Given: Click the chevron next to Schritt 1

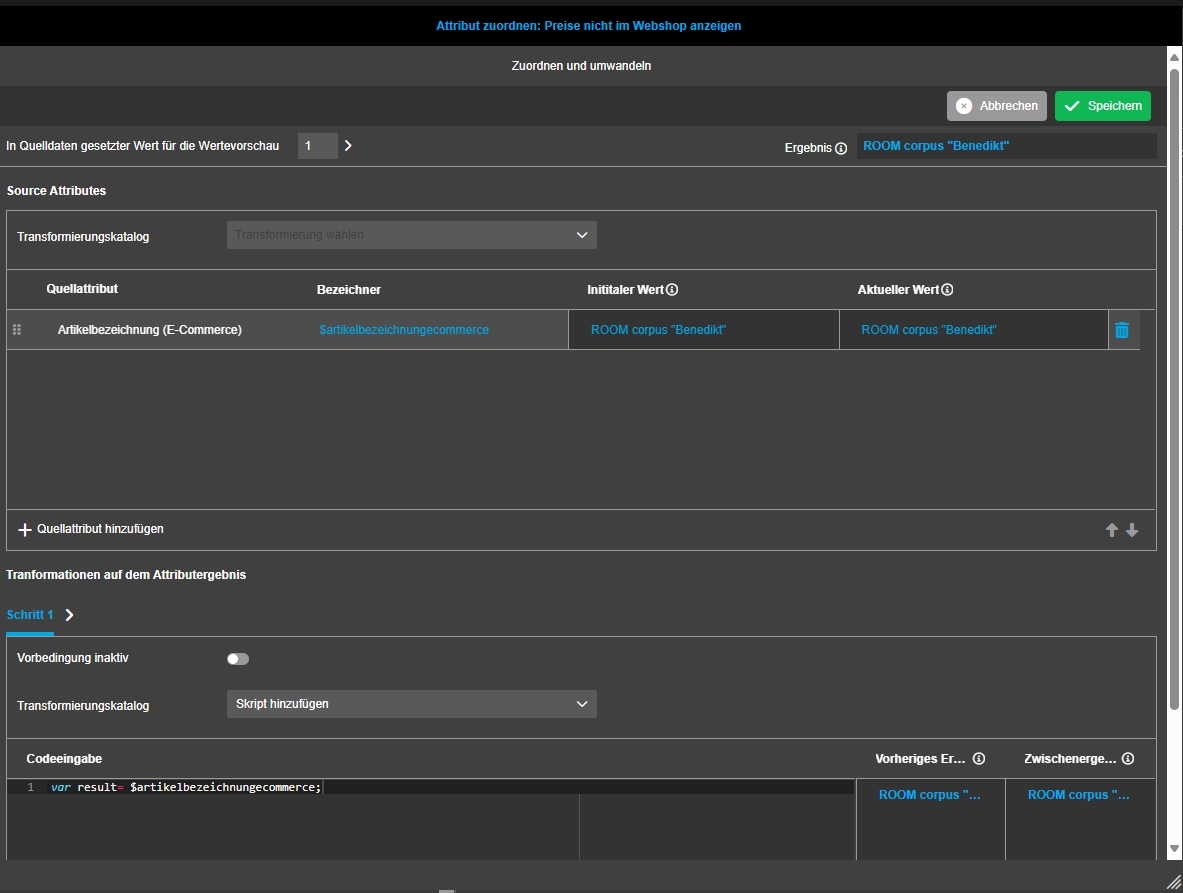Looking at the screenshot, I should 69,615.
